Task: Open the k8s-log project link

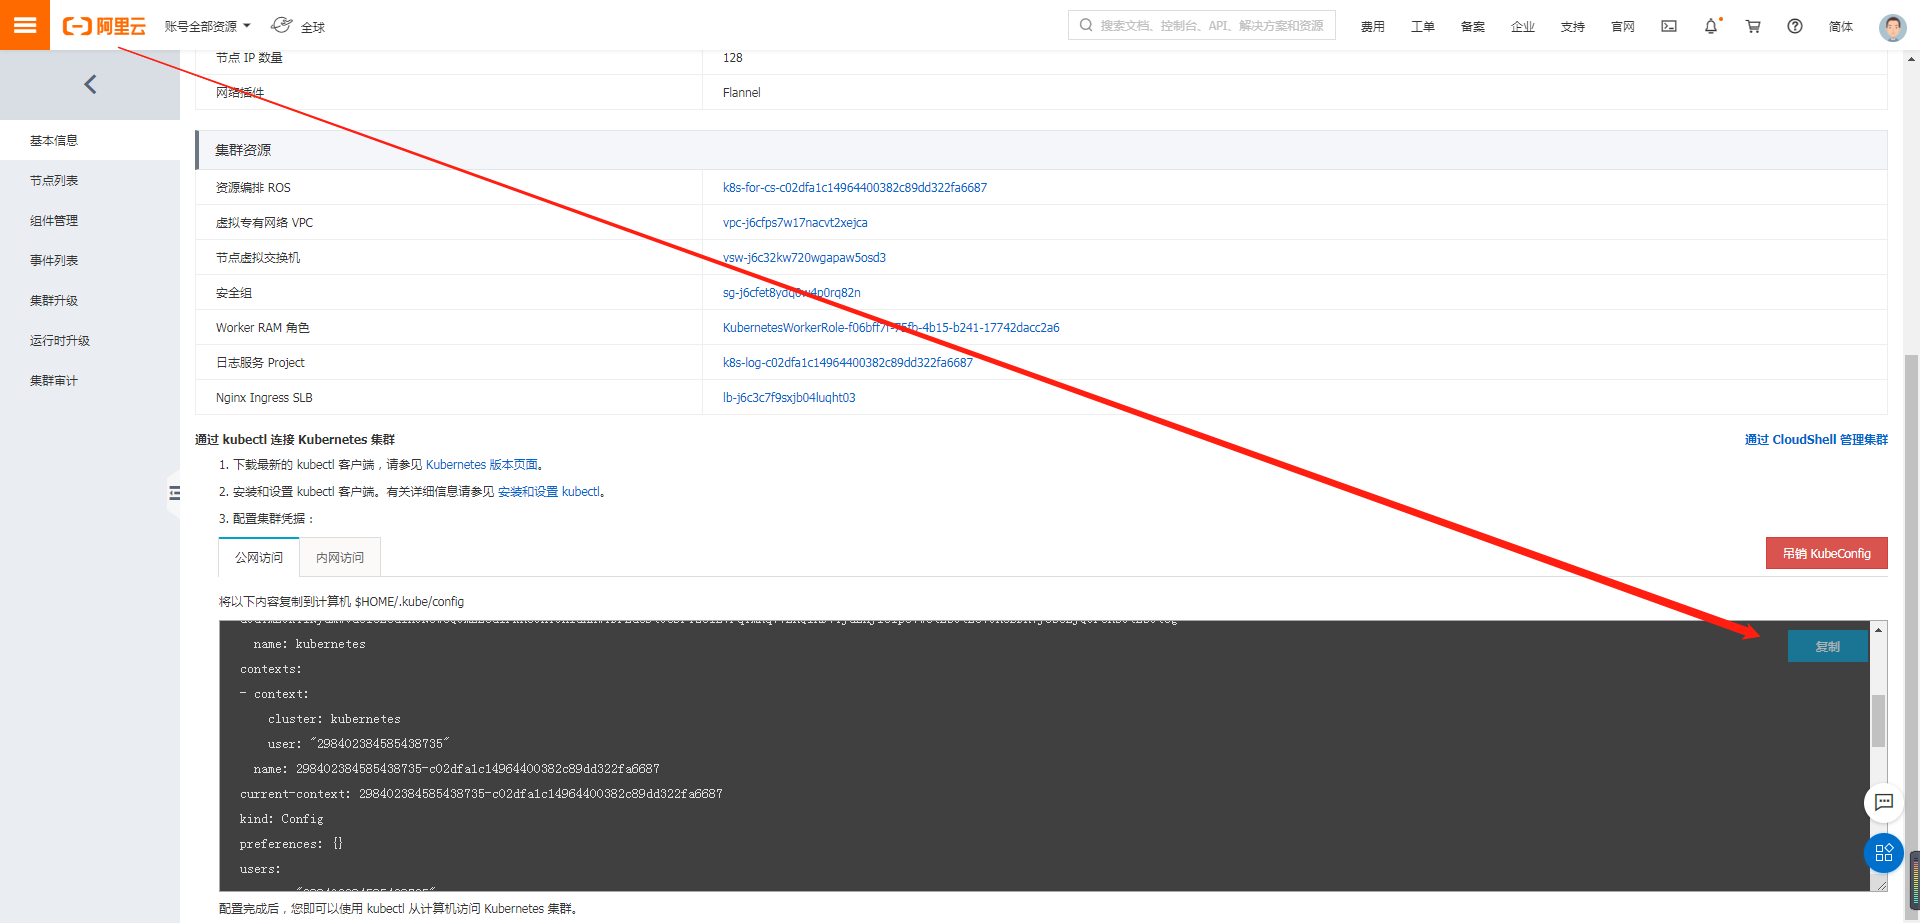Action: (x=848, y=363)
